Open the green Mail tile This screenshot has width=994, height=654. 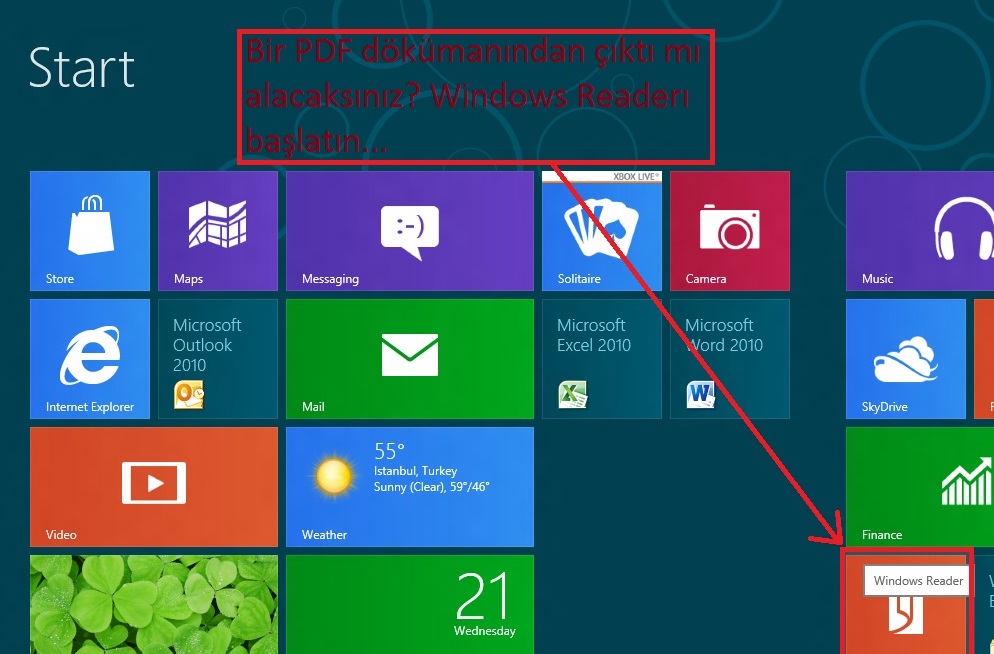pyautogui.click(x=410, y=359)
